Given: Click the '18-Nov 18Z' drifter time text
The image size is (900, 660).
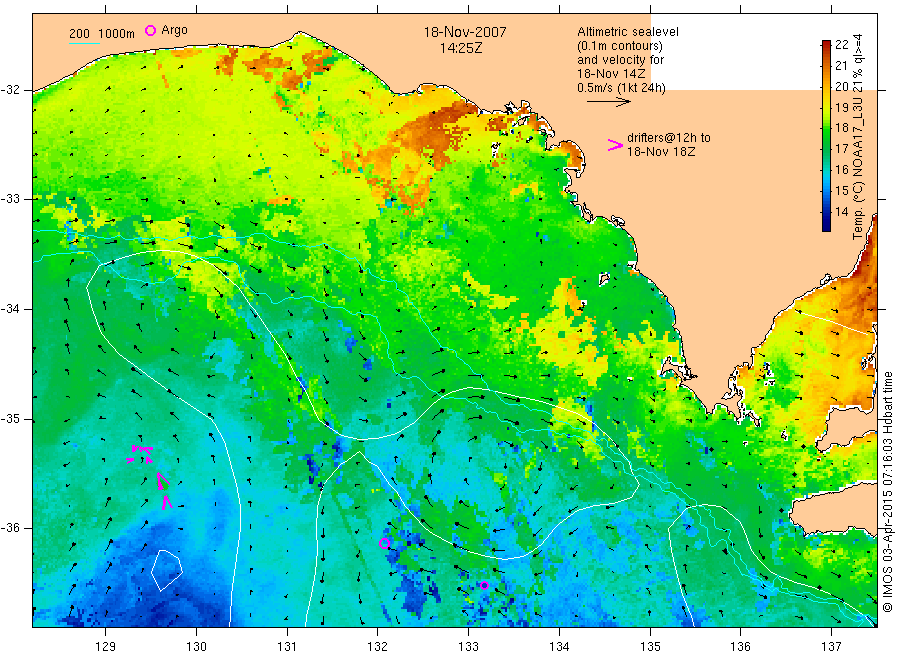Looking at the screenshot, I should [661, 152].
